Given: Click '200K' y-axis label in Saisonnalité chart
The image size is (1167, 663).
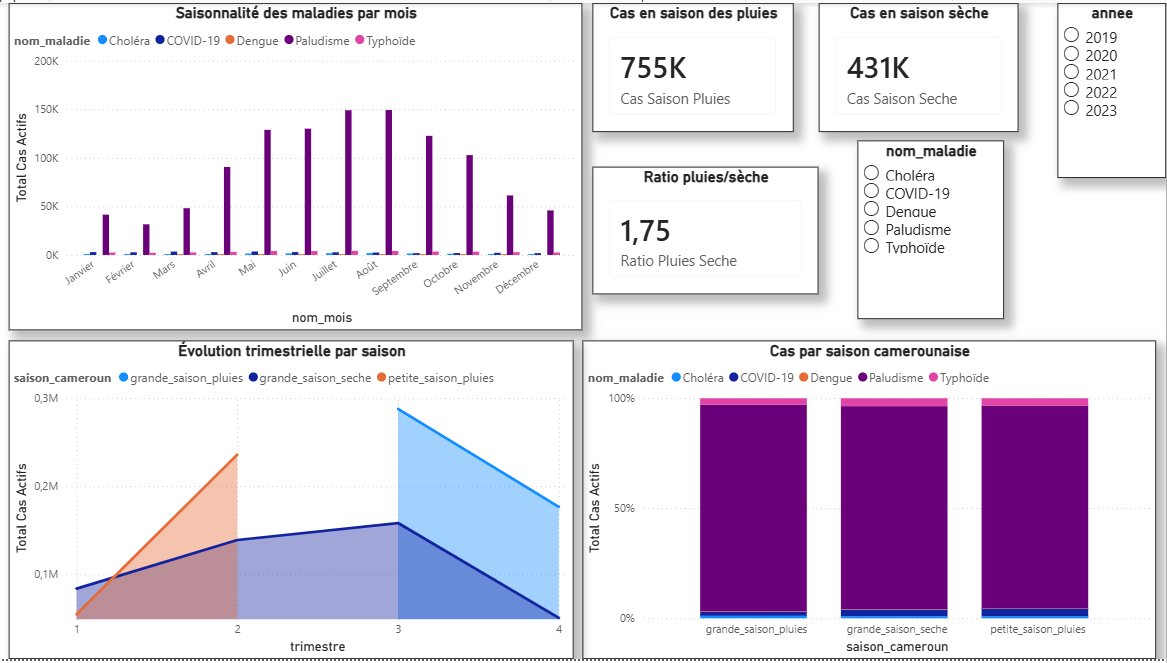Looking at the screenshot, I should click(46, 61).
